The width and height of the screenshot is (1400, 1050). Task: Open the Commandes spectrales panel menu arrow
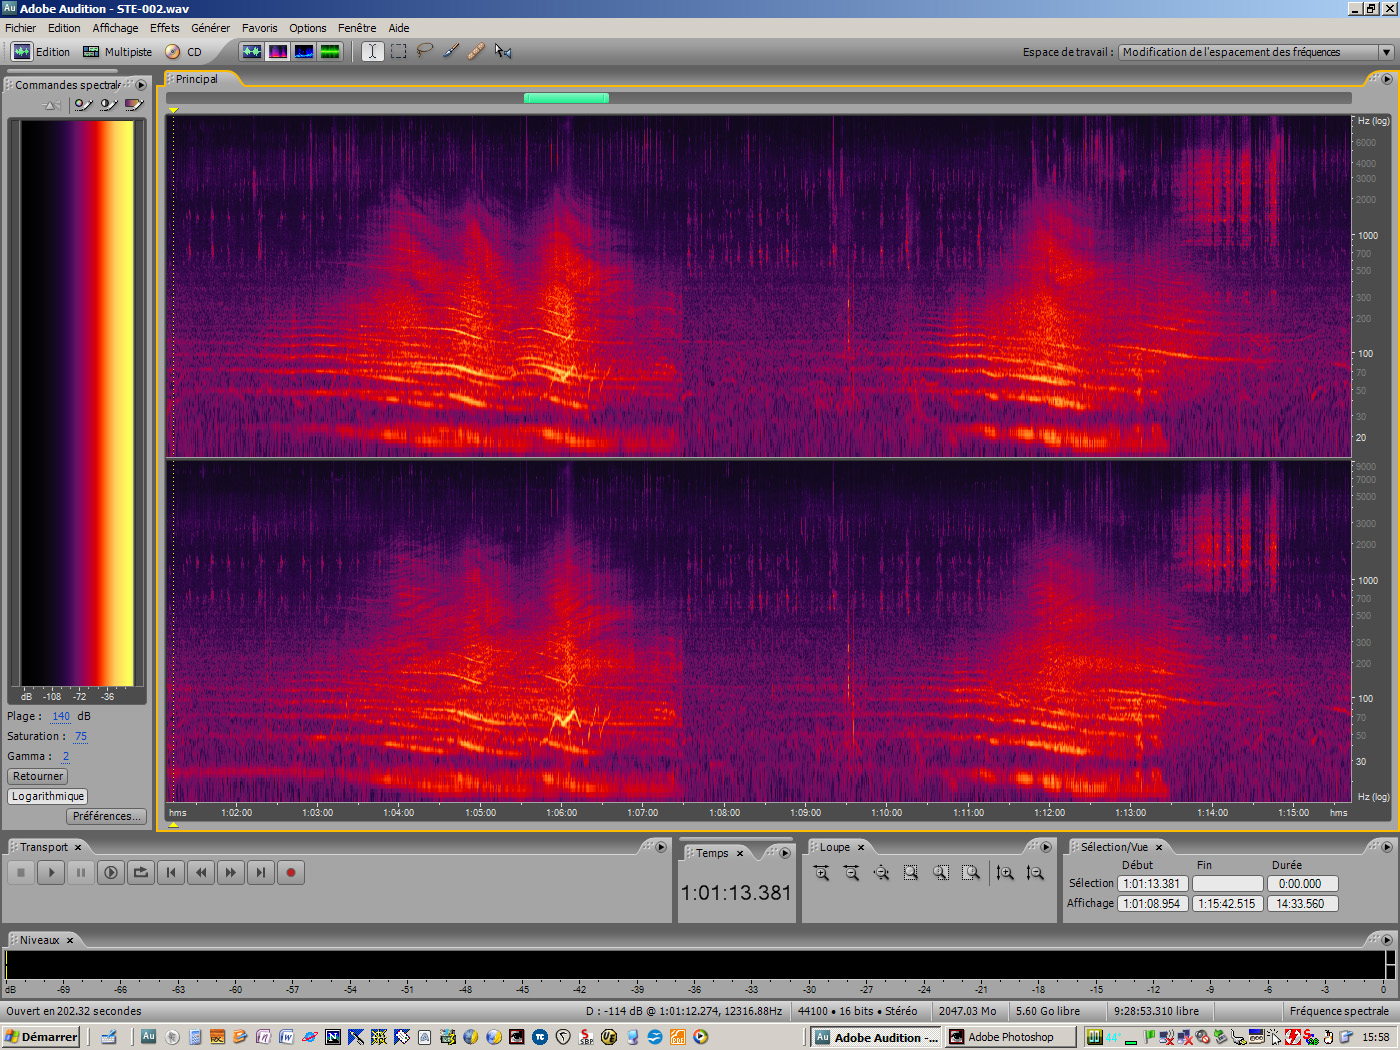tap(141, 84)
